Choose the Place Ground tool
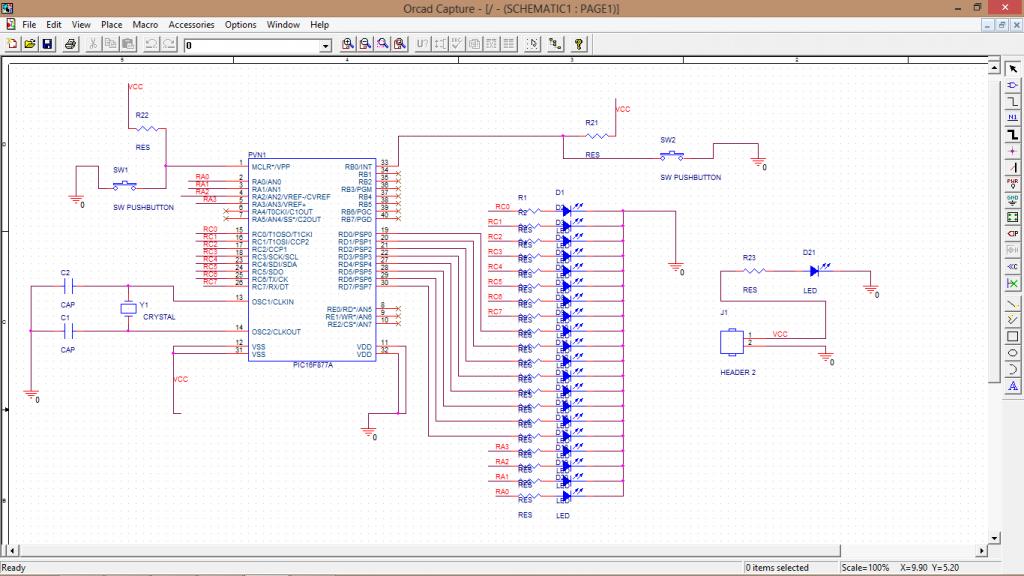The image size is (1024, 576). click(1013, 199)
